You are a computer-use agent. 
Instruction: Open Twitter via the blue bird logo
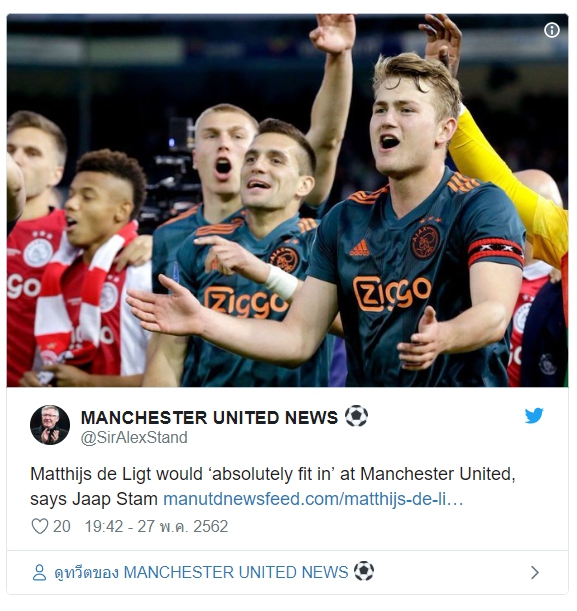pyautogui.click(x=533, y=415)
